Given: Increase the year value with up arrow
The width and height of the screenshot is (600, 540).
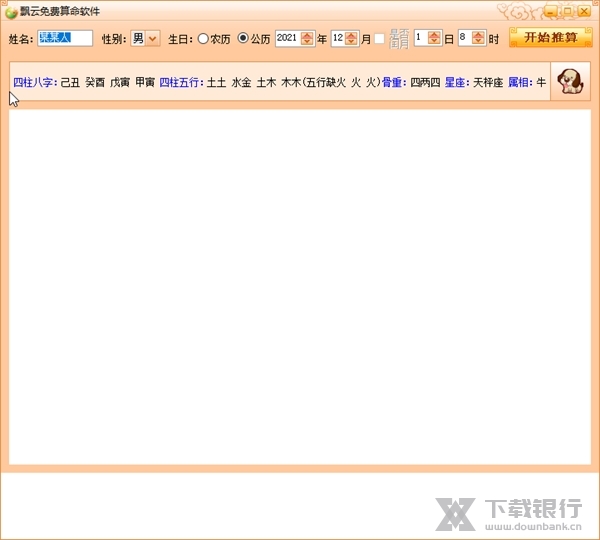Looking at the screenshot, I should (x=307, y=35).
